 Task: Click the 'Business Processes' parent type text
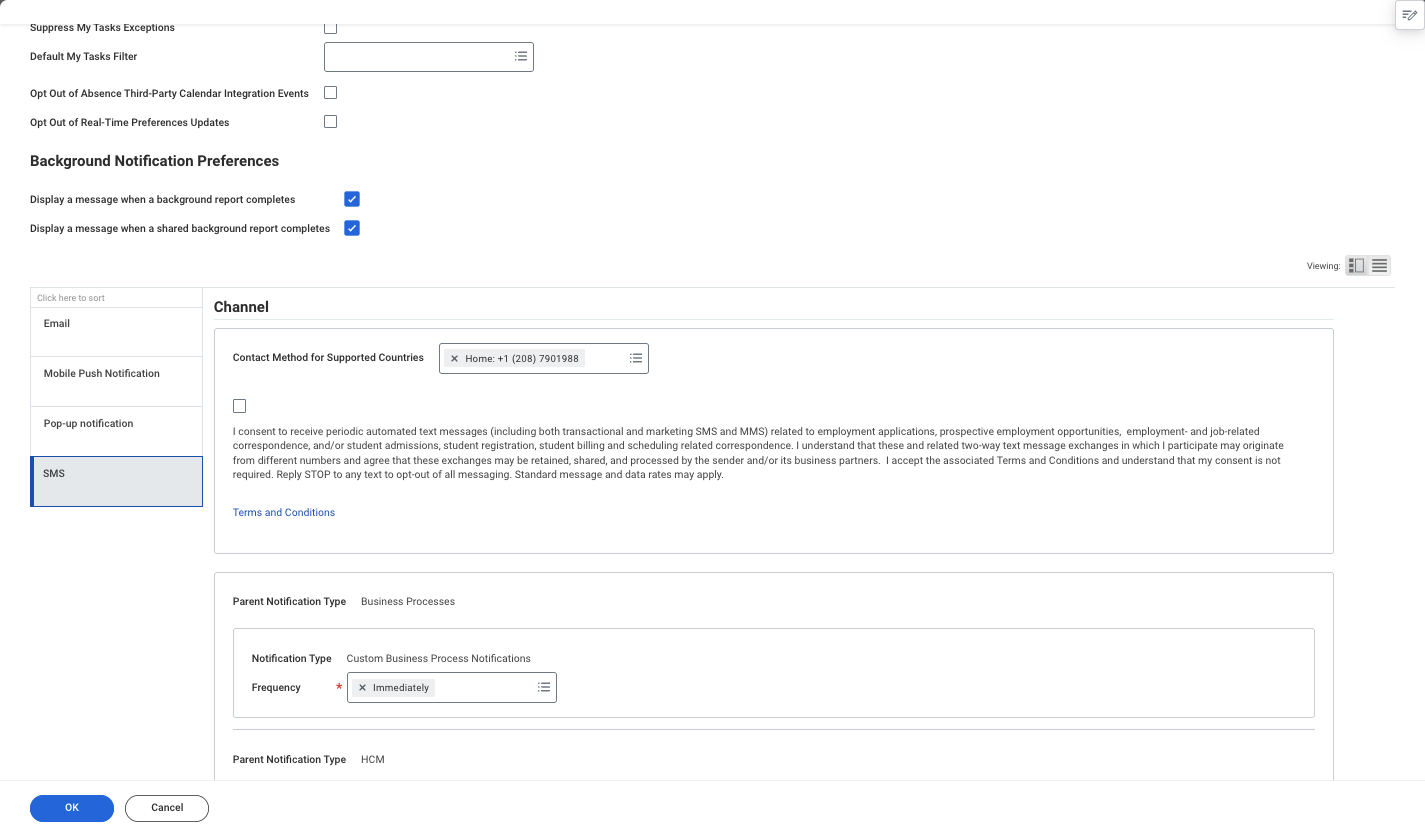tap(408, 602)
